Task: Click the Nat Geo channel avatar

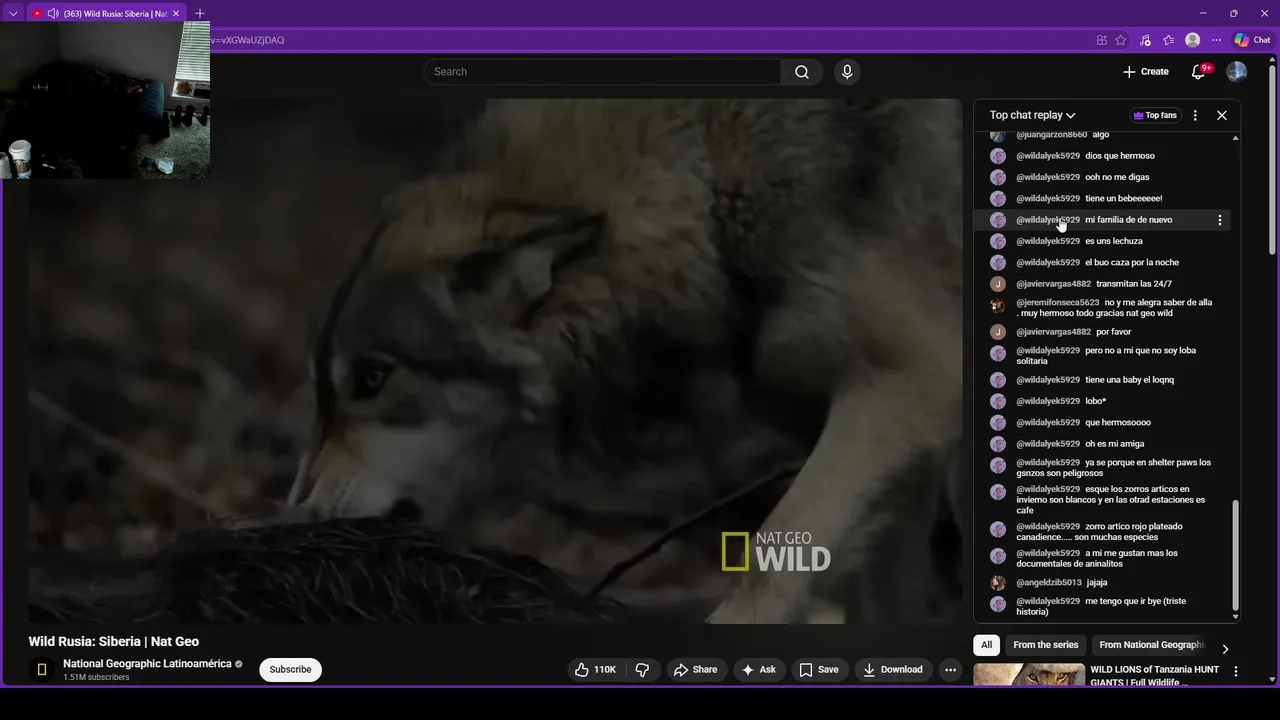Action: (x=42, y=670)
